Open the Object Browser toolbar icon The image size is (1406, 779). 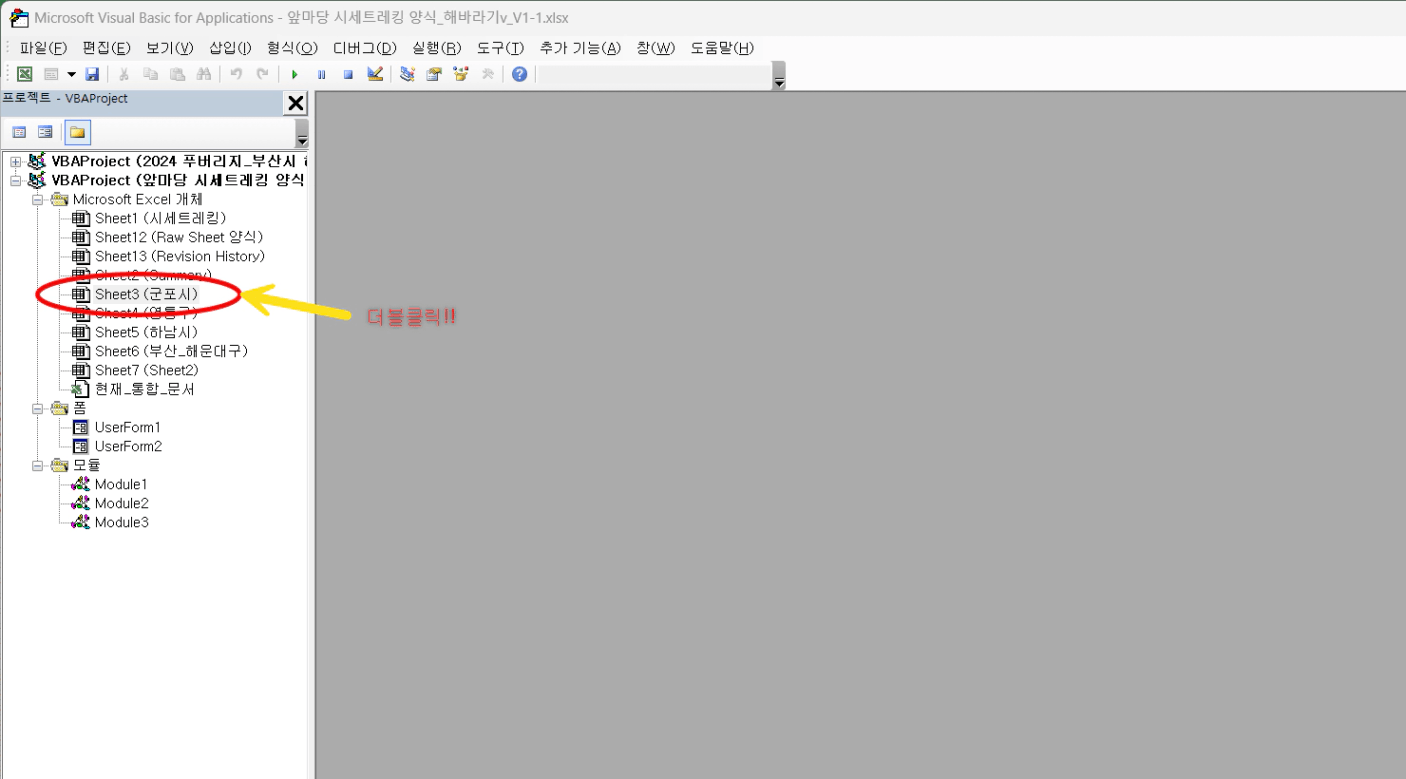click(461, 74)
